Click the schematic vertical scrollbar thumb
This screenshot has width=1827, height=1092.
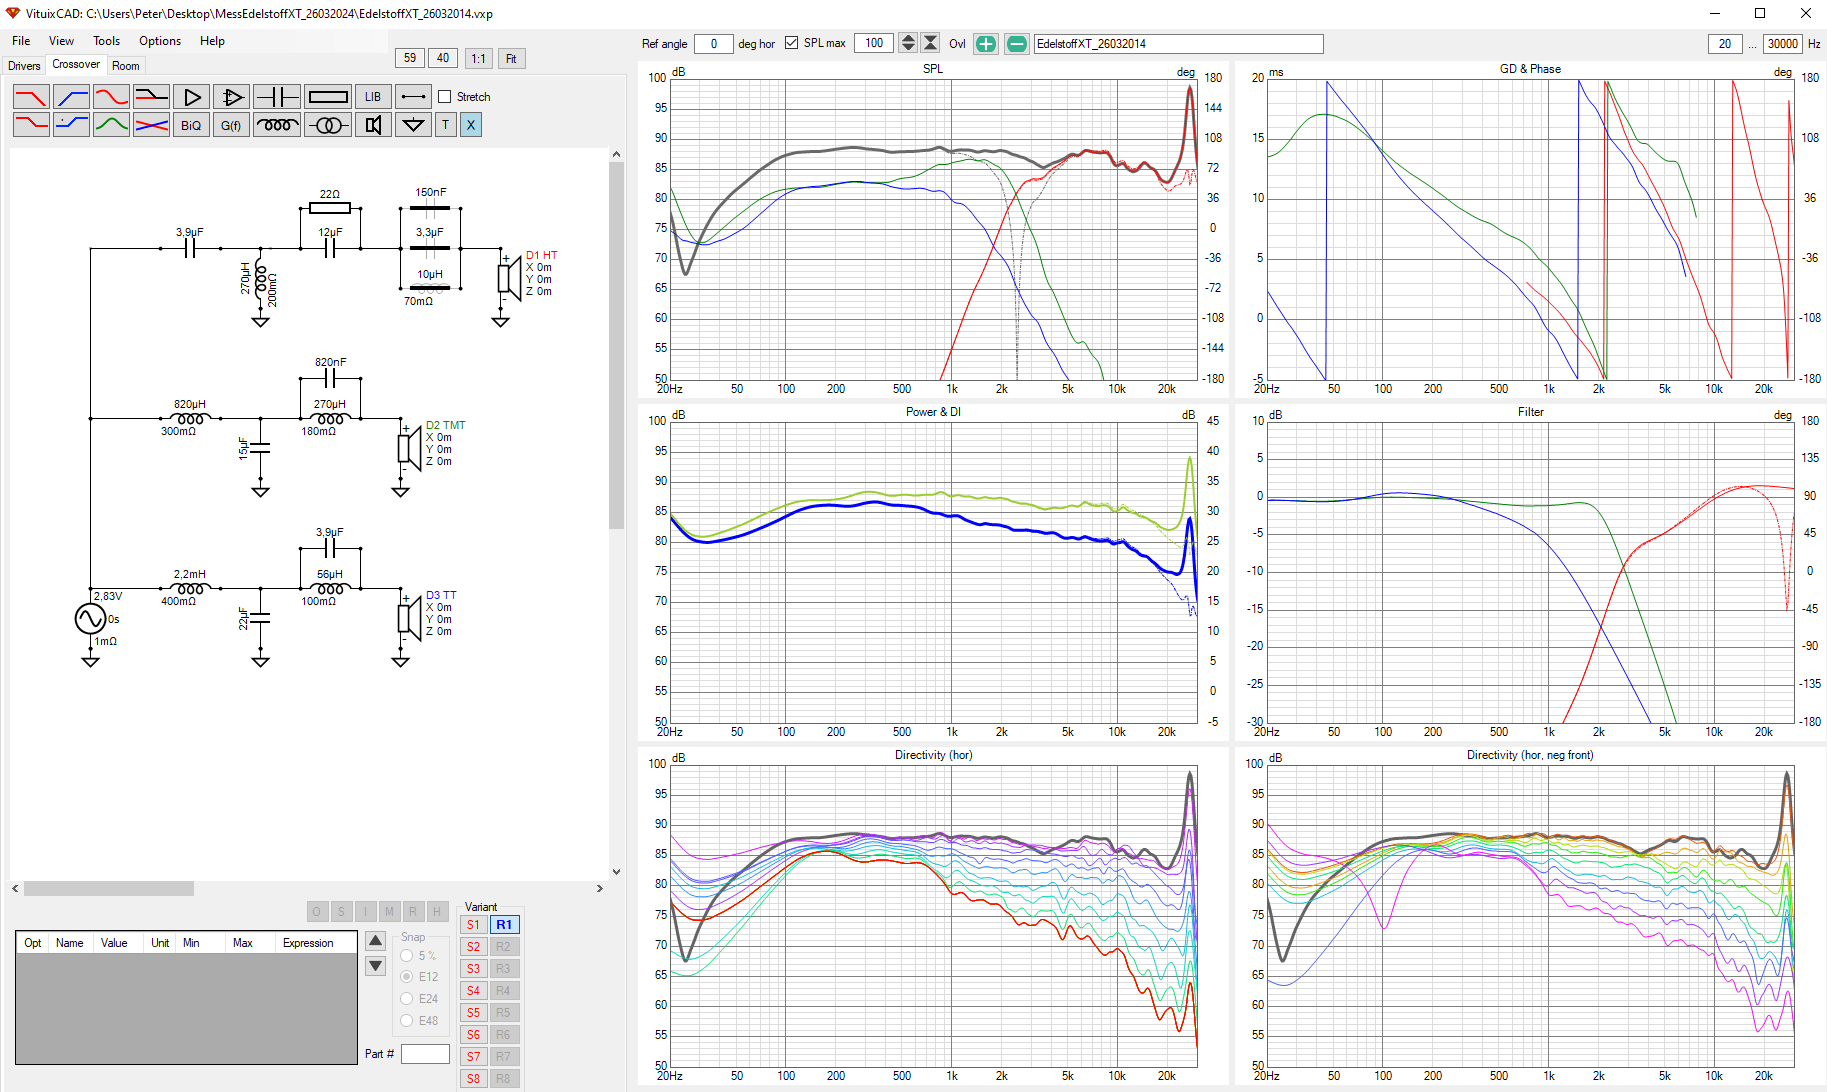[616, 345]
